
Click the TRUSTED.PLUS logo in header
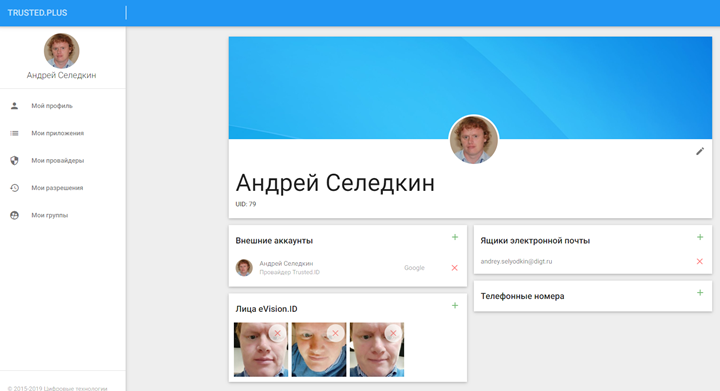tap(37, 13)
